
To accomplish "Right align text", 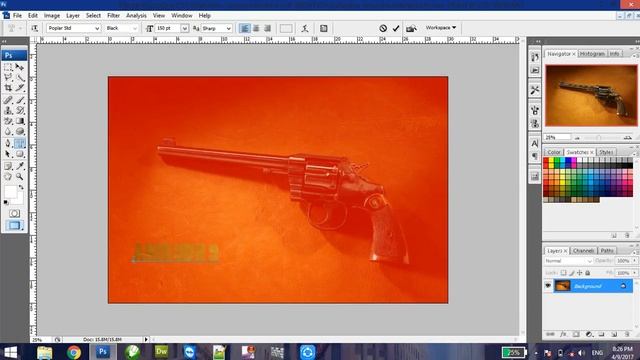I will click(x=267, y=28).
